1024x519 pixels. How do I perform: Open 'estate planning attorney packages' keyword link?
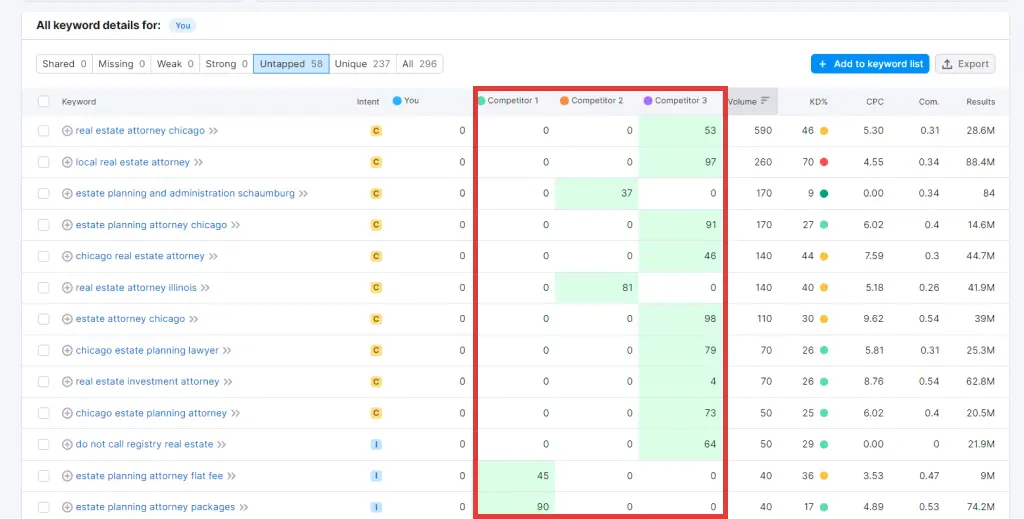(x=155, y=507)
